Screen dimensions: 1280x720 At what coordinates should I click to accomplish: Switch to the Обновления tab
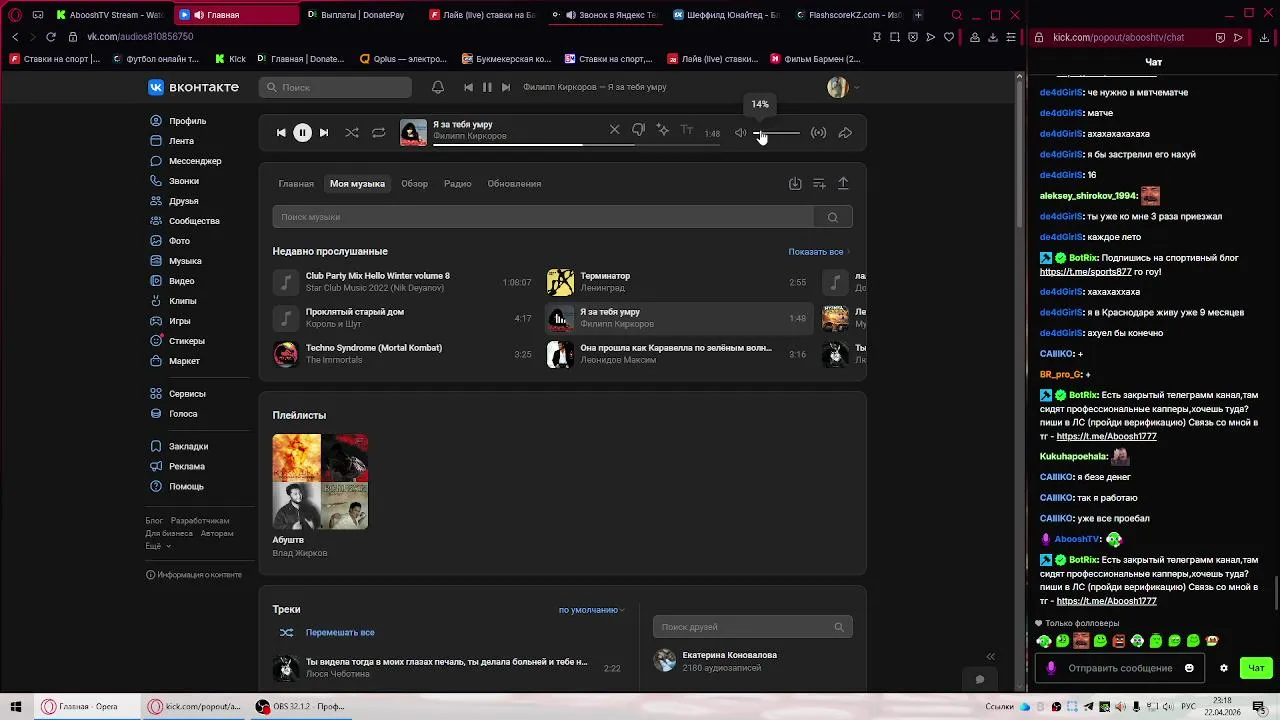(x=514, y=184)
